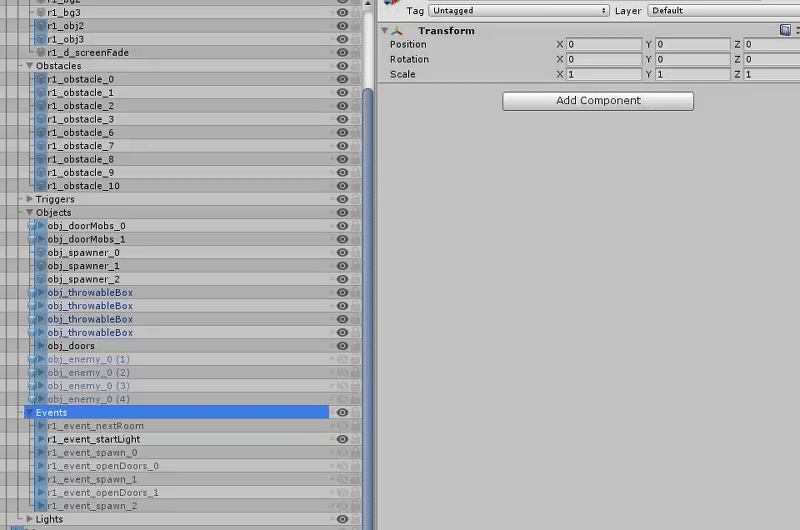Open Transform component help icon
This screenshot has height=530, width=800.
click(785, 30)
